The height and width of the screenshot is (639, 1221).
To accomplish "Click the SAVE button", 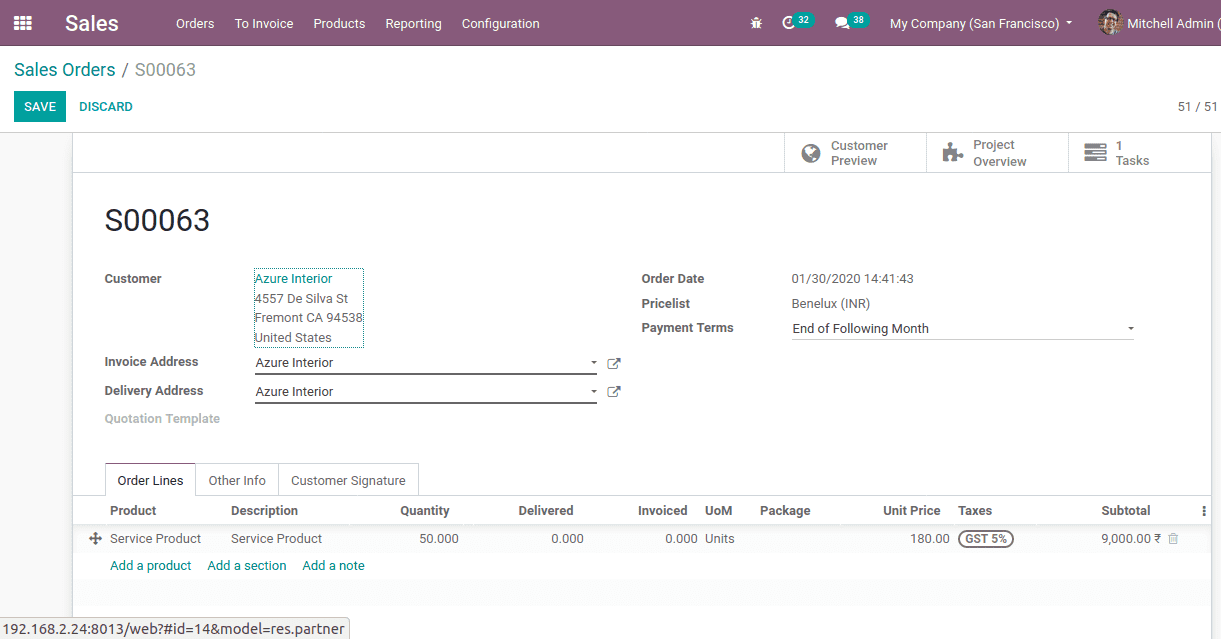I will tap(40, 107).
